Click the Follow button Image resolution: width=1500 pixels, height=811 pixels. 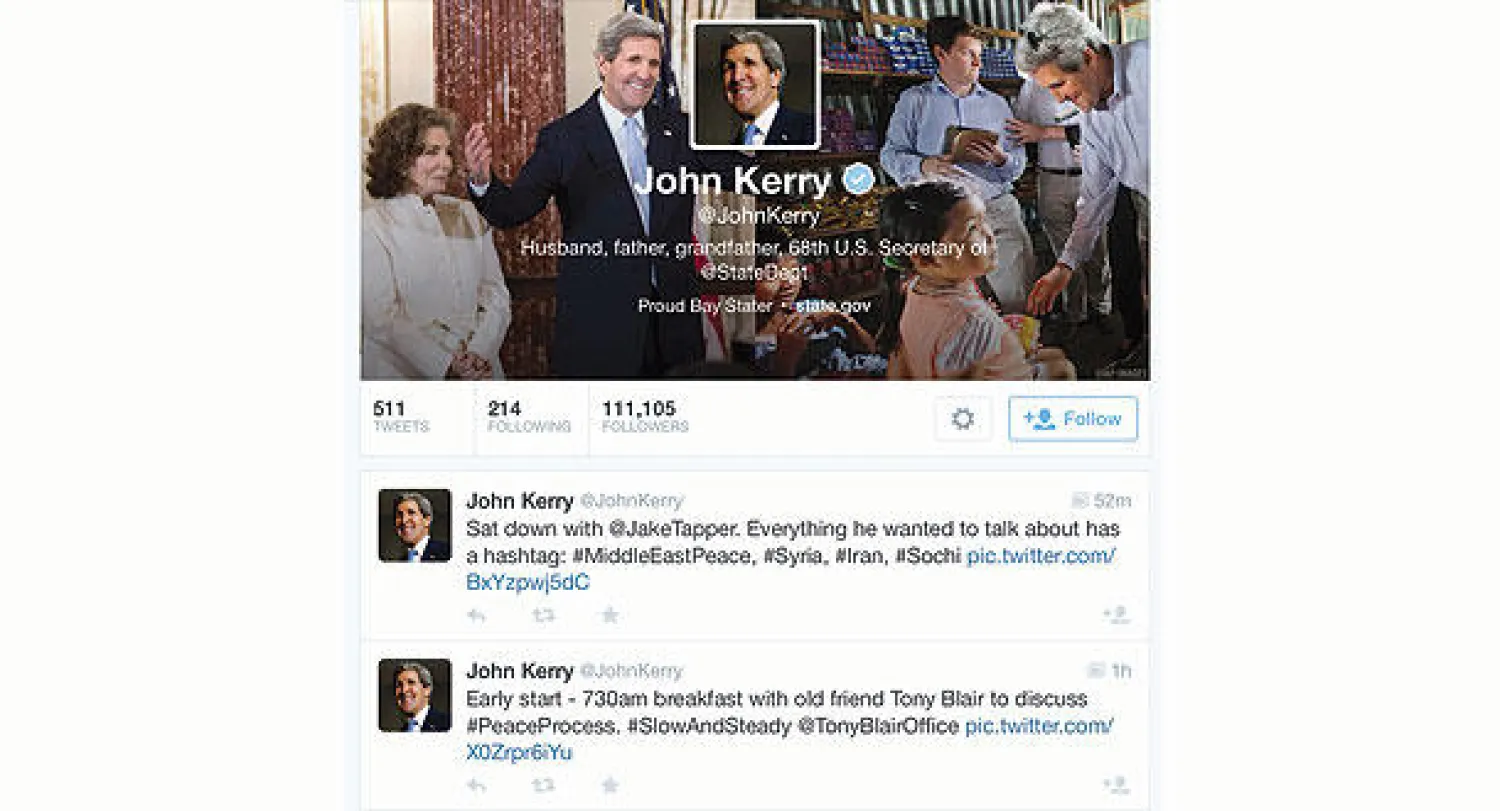(x=1072, y=419)
